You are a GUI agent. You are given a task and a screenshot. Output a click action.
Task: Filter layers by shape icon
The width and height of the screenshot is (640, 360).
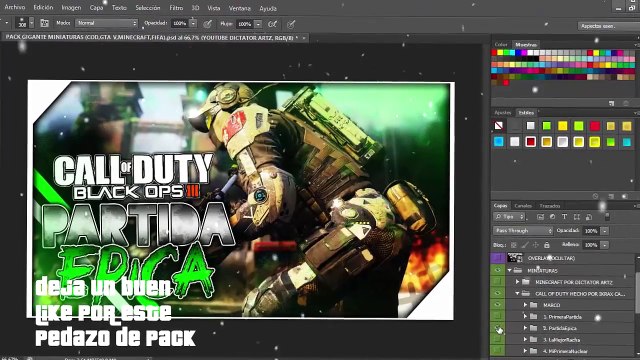pyautogui.click(x=576, y=217)
